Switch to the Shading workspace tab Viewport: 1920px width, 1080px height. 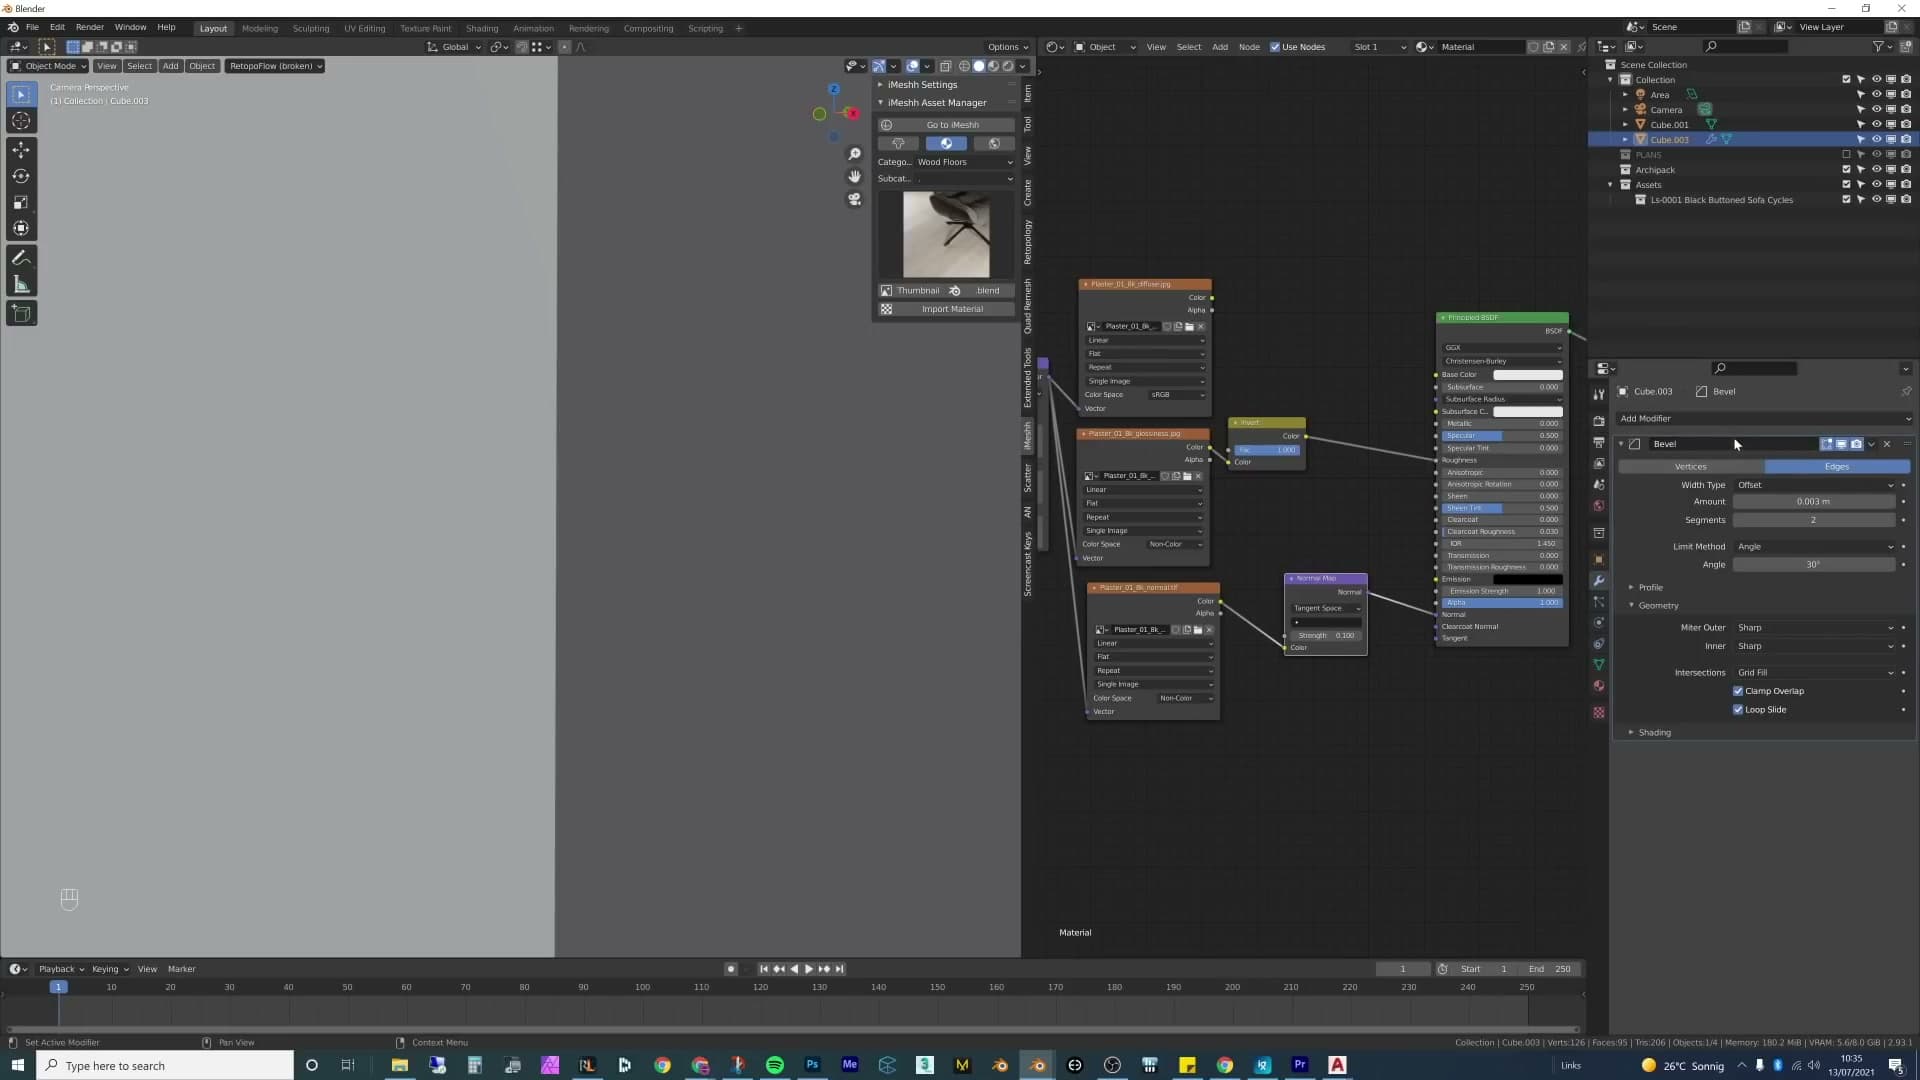point(482,29)
